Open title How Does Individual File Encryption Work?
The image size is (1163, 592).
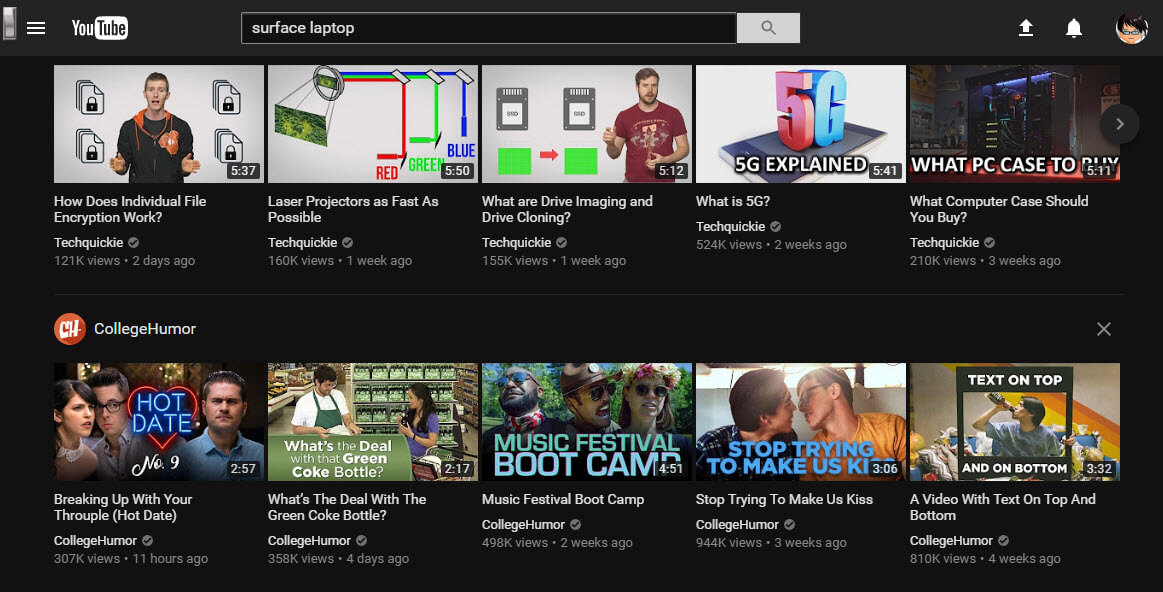[x=130, y=209]
